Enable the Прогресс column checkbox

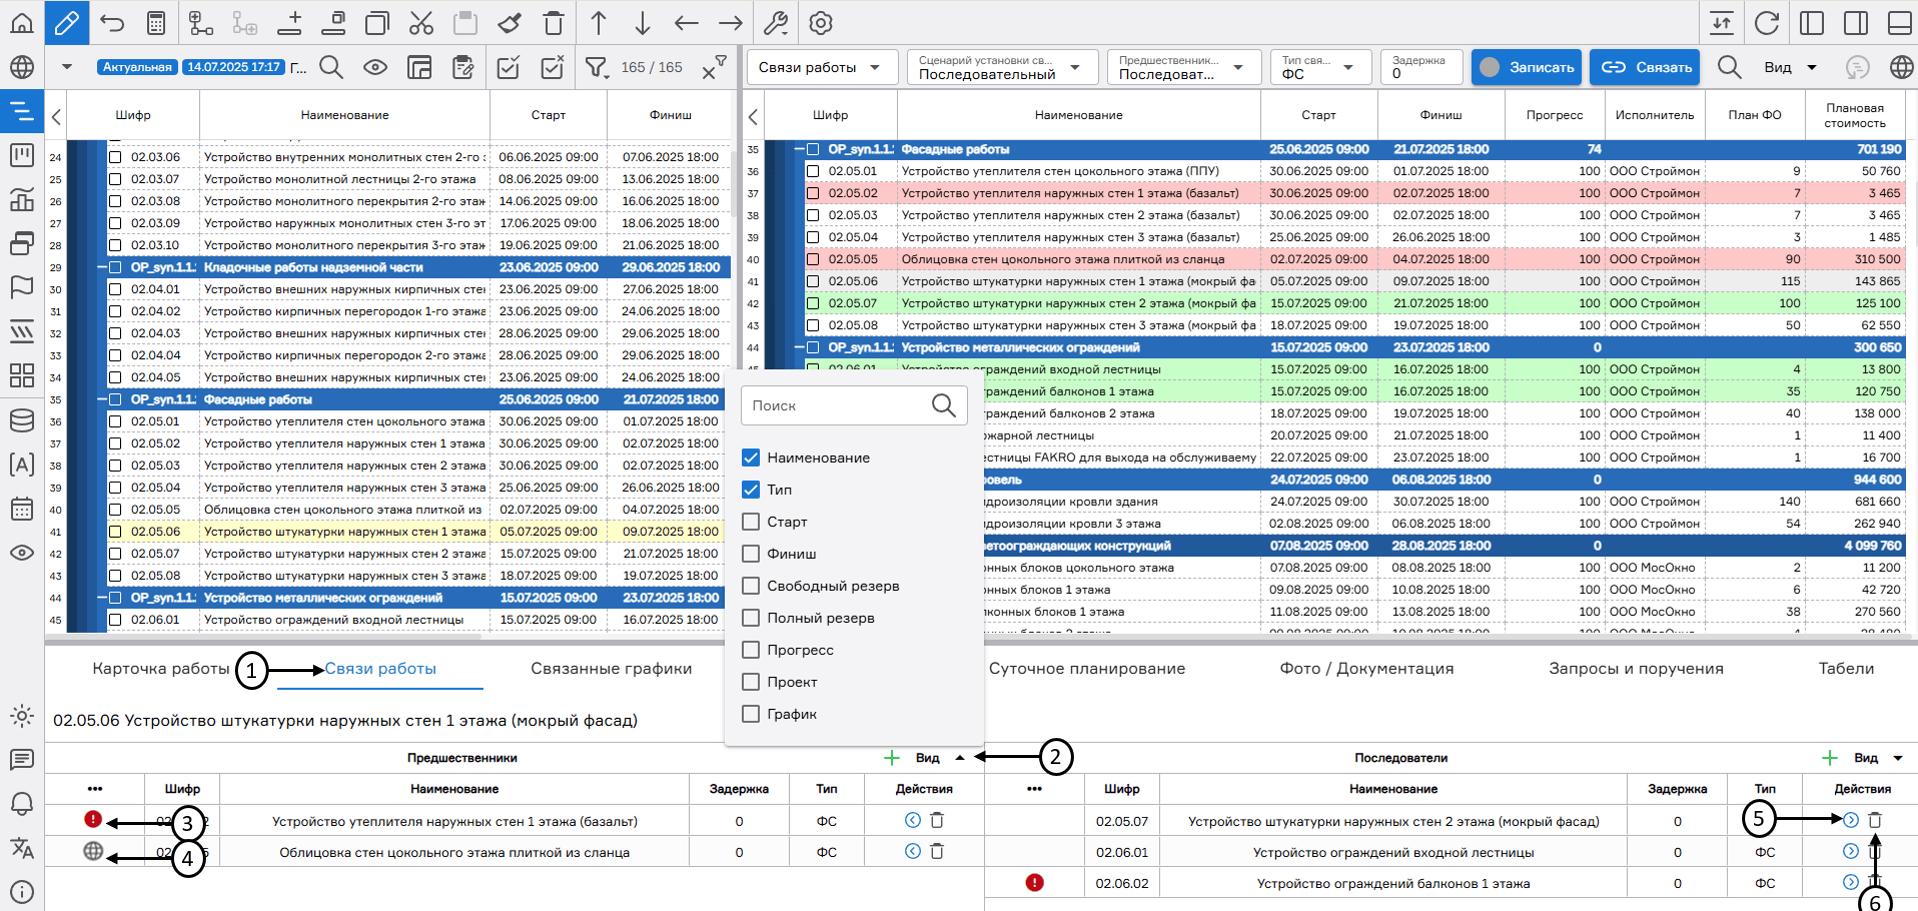[751, 650]
